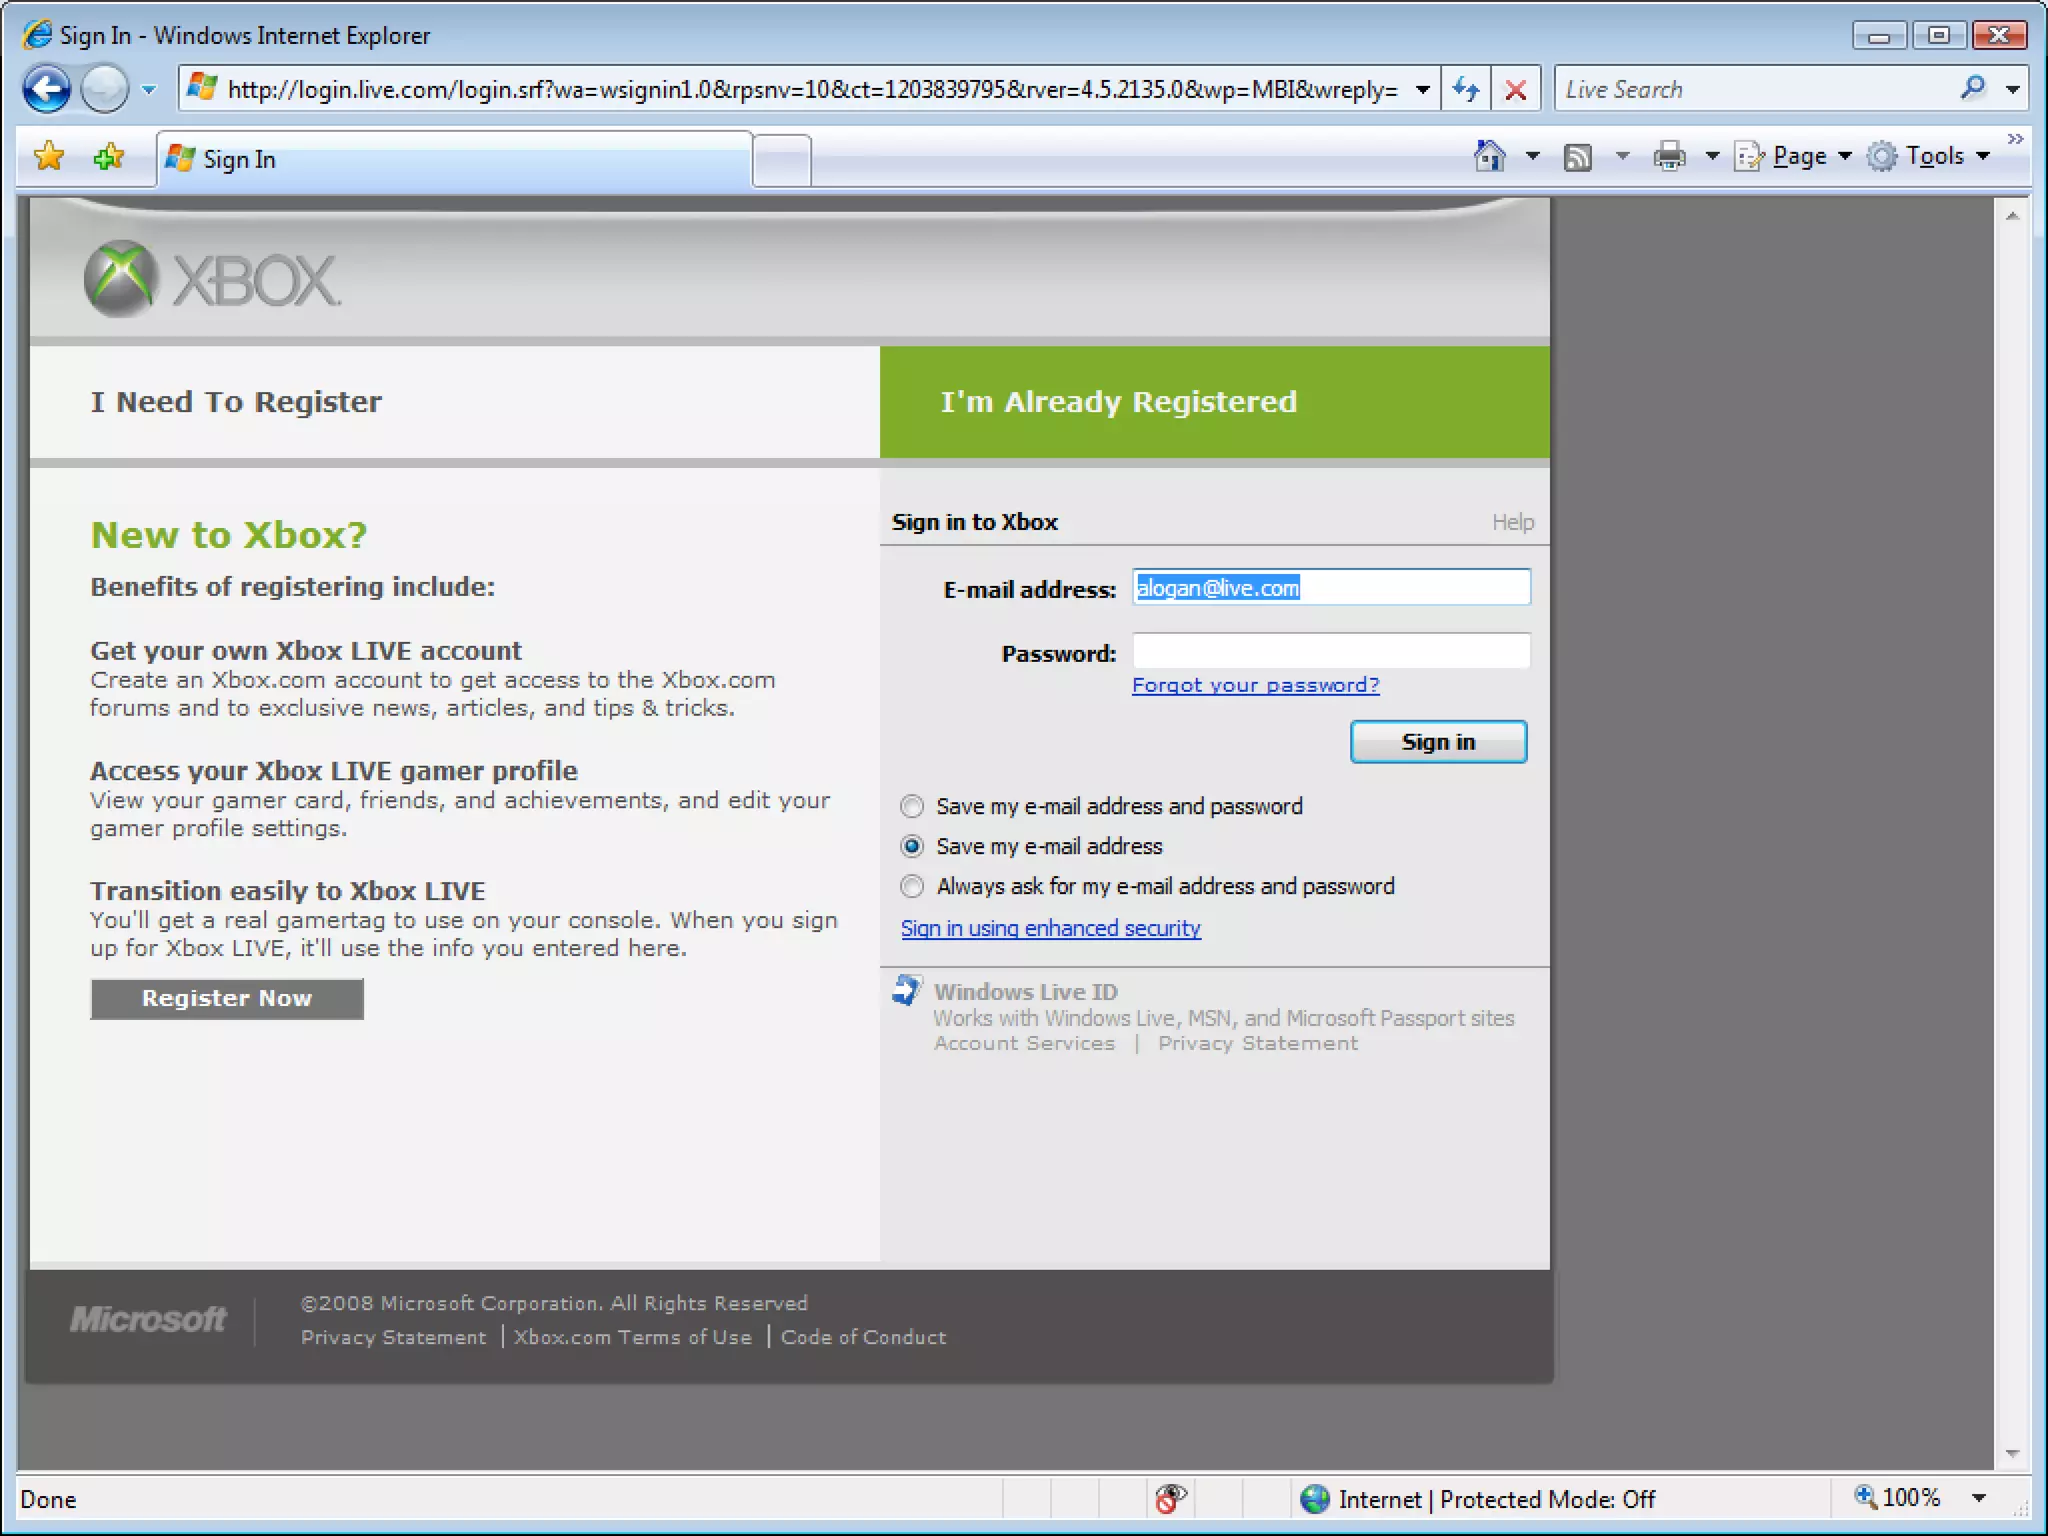Click the search magnifier icon
The width and height of the screenshot is (2048, 1536).
(1973, 88)
